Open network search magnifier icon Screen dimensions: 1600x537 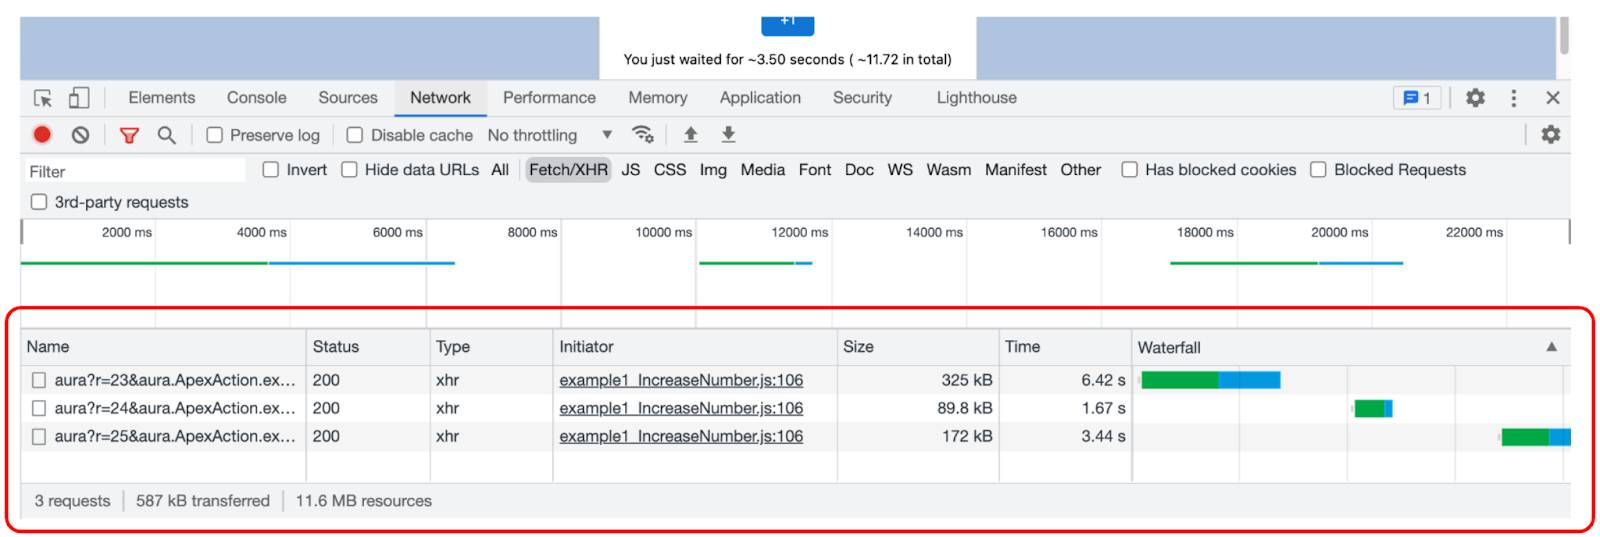click(166, 135)
